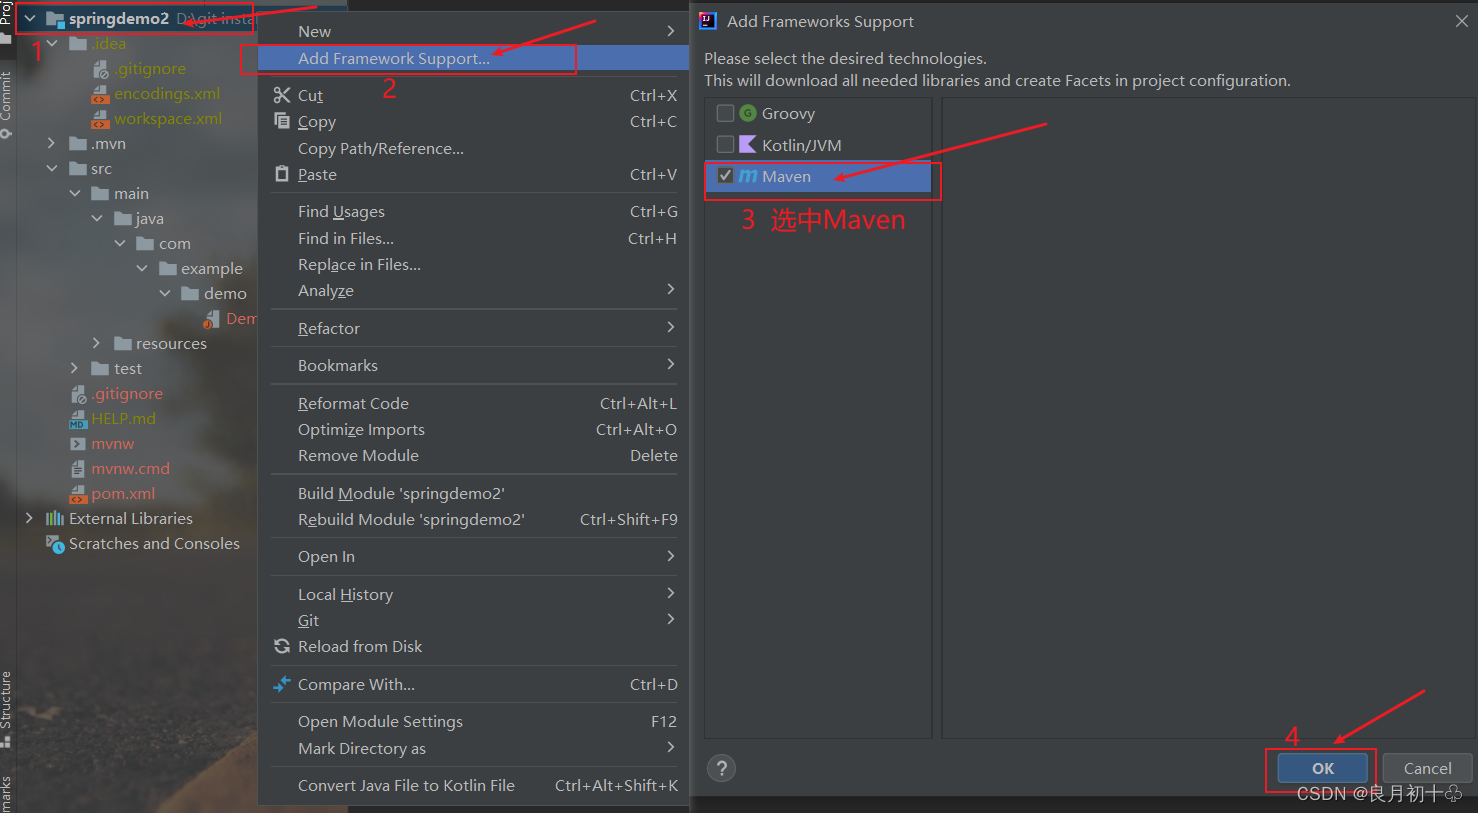Image resolution: width=1478 pixels, height=813 pixels.
Task: Open the Refactor submenu
Action: point(473,328)
